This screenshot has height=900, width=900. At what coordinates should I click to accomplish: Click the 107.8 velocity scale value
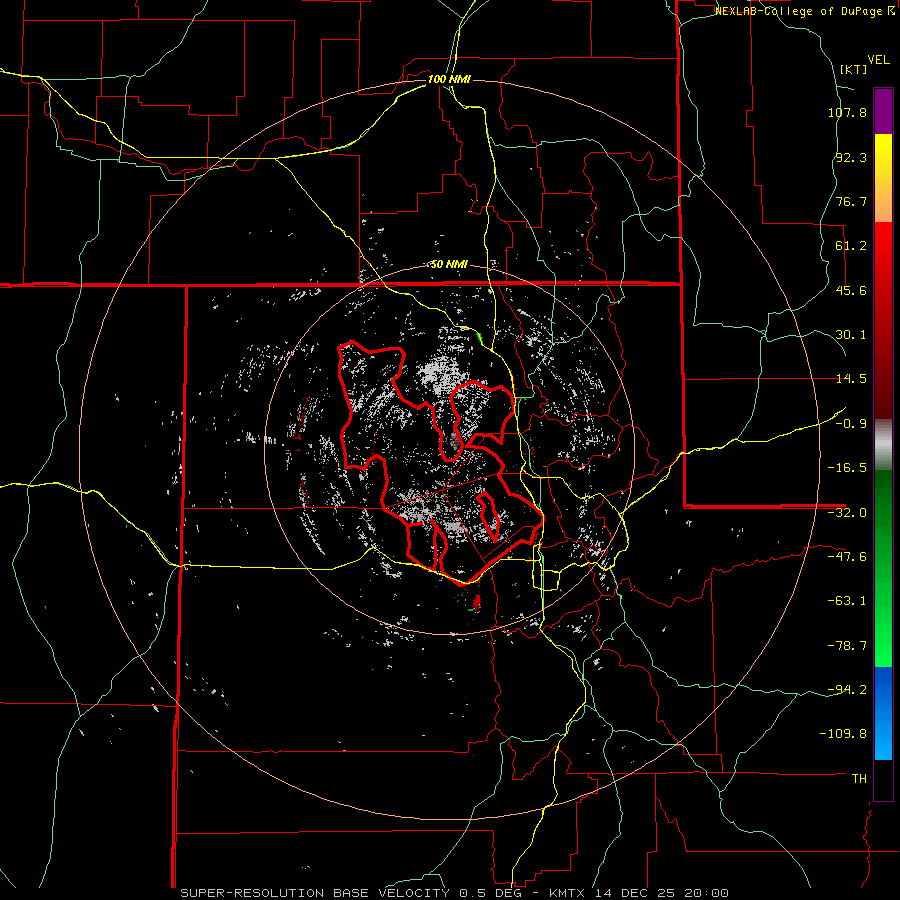[846, 113]
